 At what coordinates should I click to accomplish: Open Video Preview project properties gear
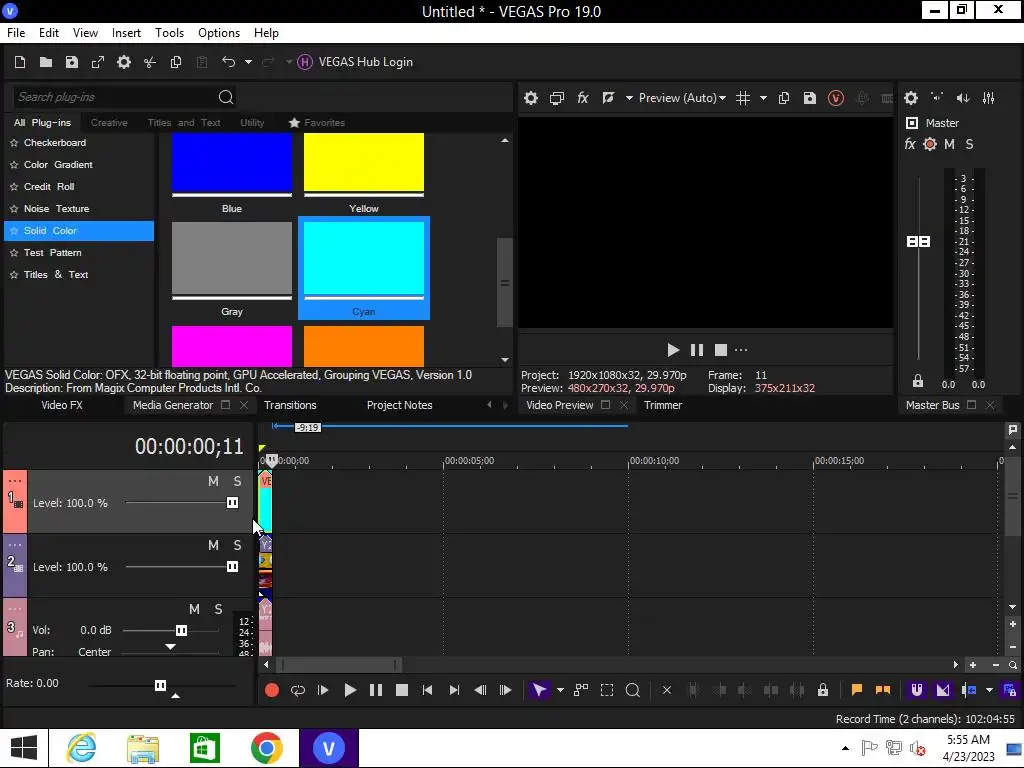(x=531, y=98)
